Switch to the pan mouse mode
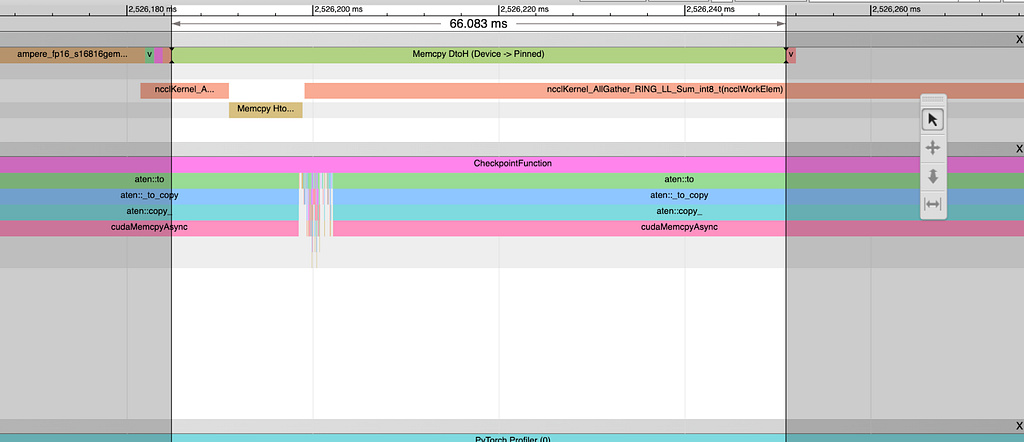Image resolution: width=1024 pixels, height=442 pixels. 933,148
